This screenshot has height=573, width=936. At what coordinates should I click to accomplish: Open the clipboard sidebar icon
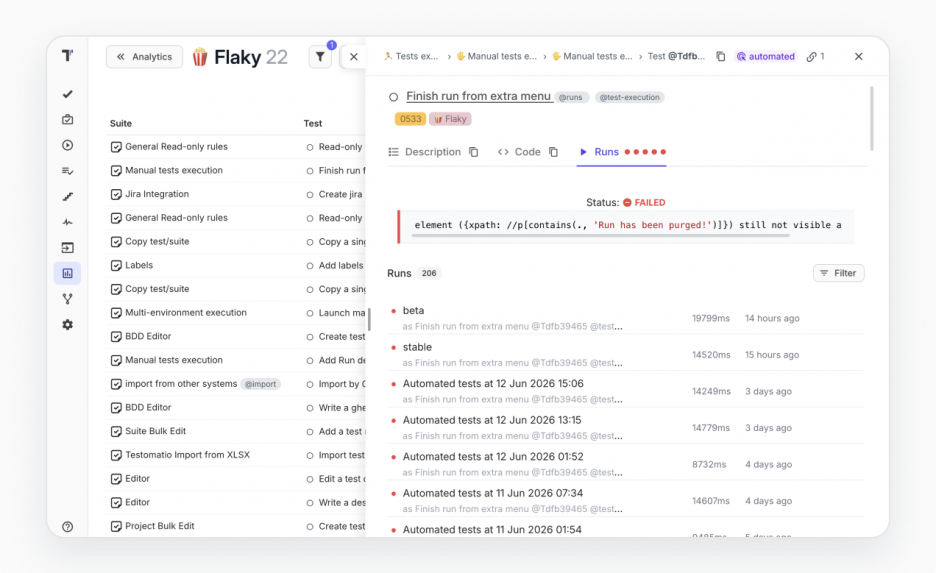pyautogui.click(x=67, y=119)
